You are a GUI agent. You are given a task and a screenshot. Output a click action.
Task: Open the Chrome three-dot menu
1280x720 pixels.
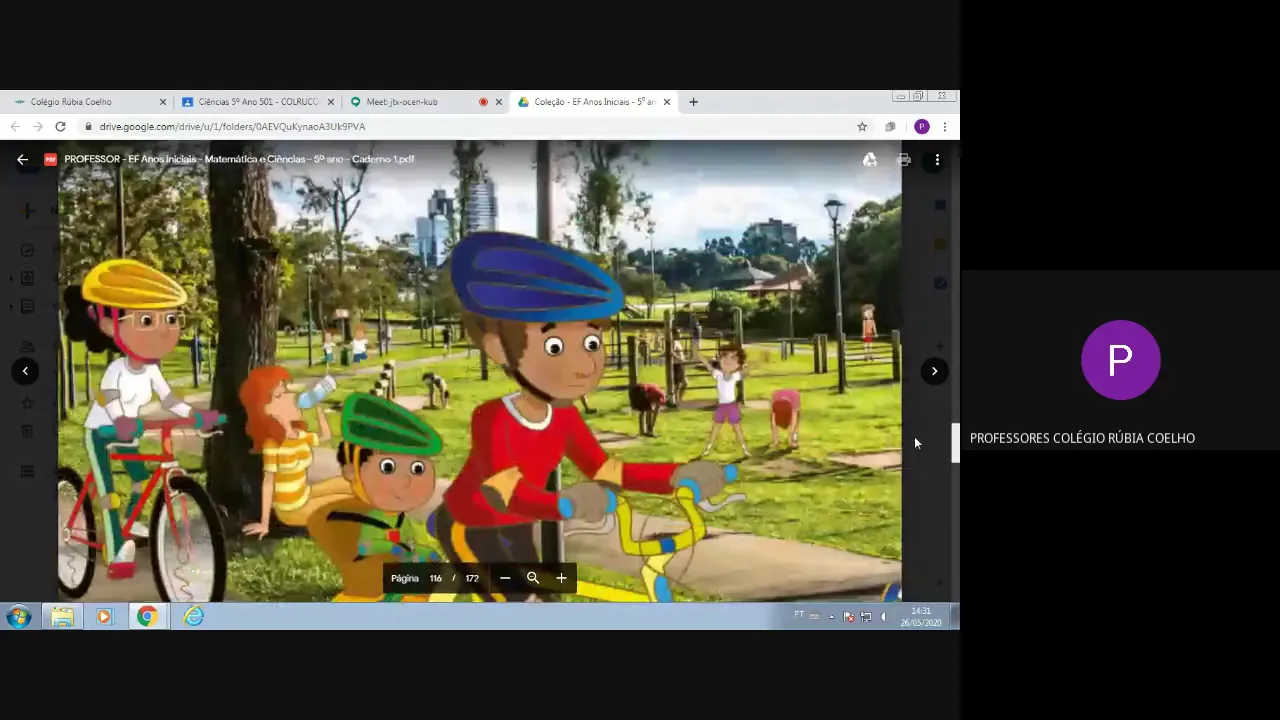tap(945, 127)
